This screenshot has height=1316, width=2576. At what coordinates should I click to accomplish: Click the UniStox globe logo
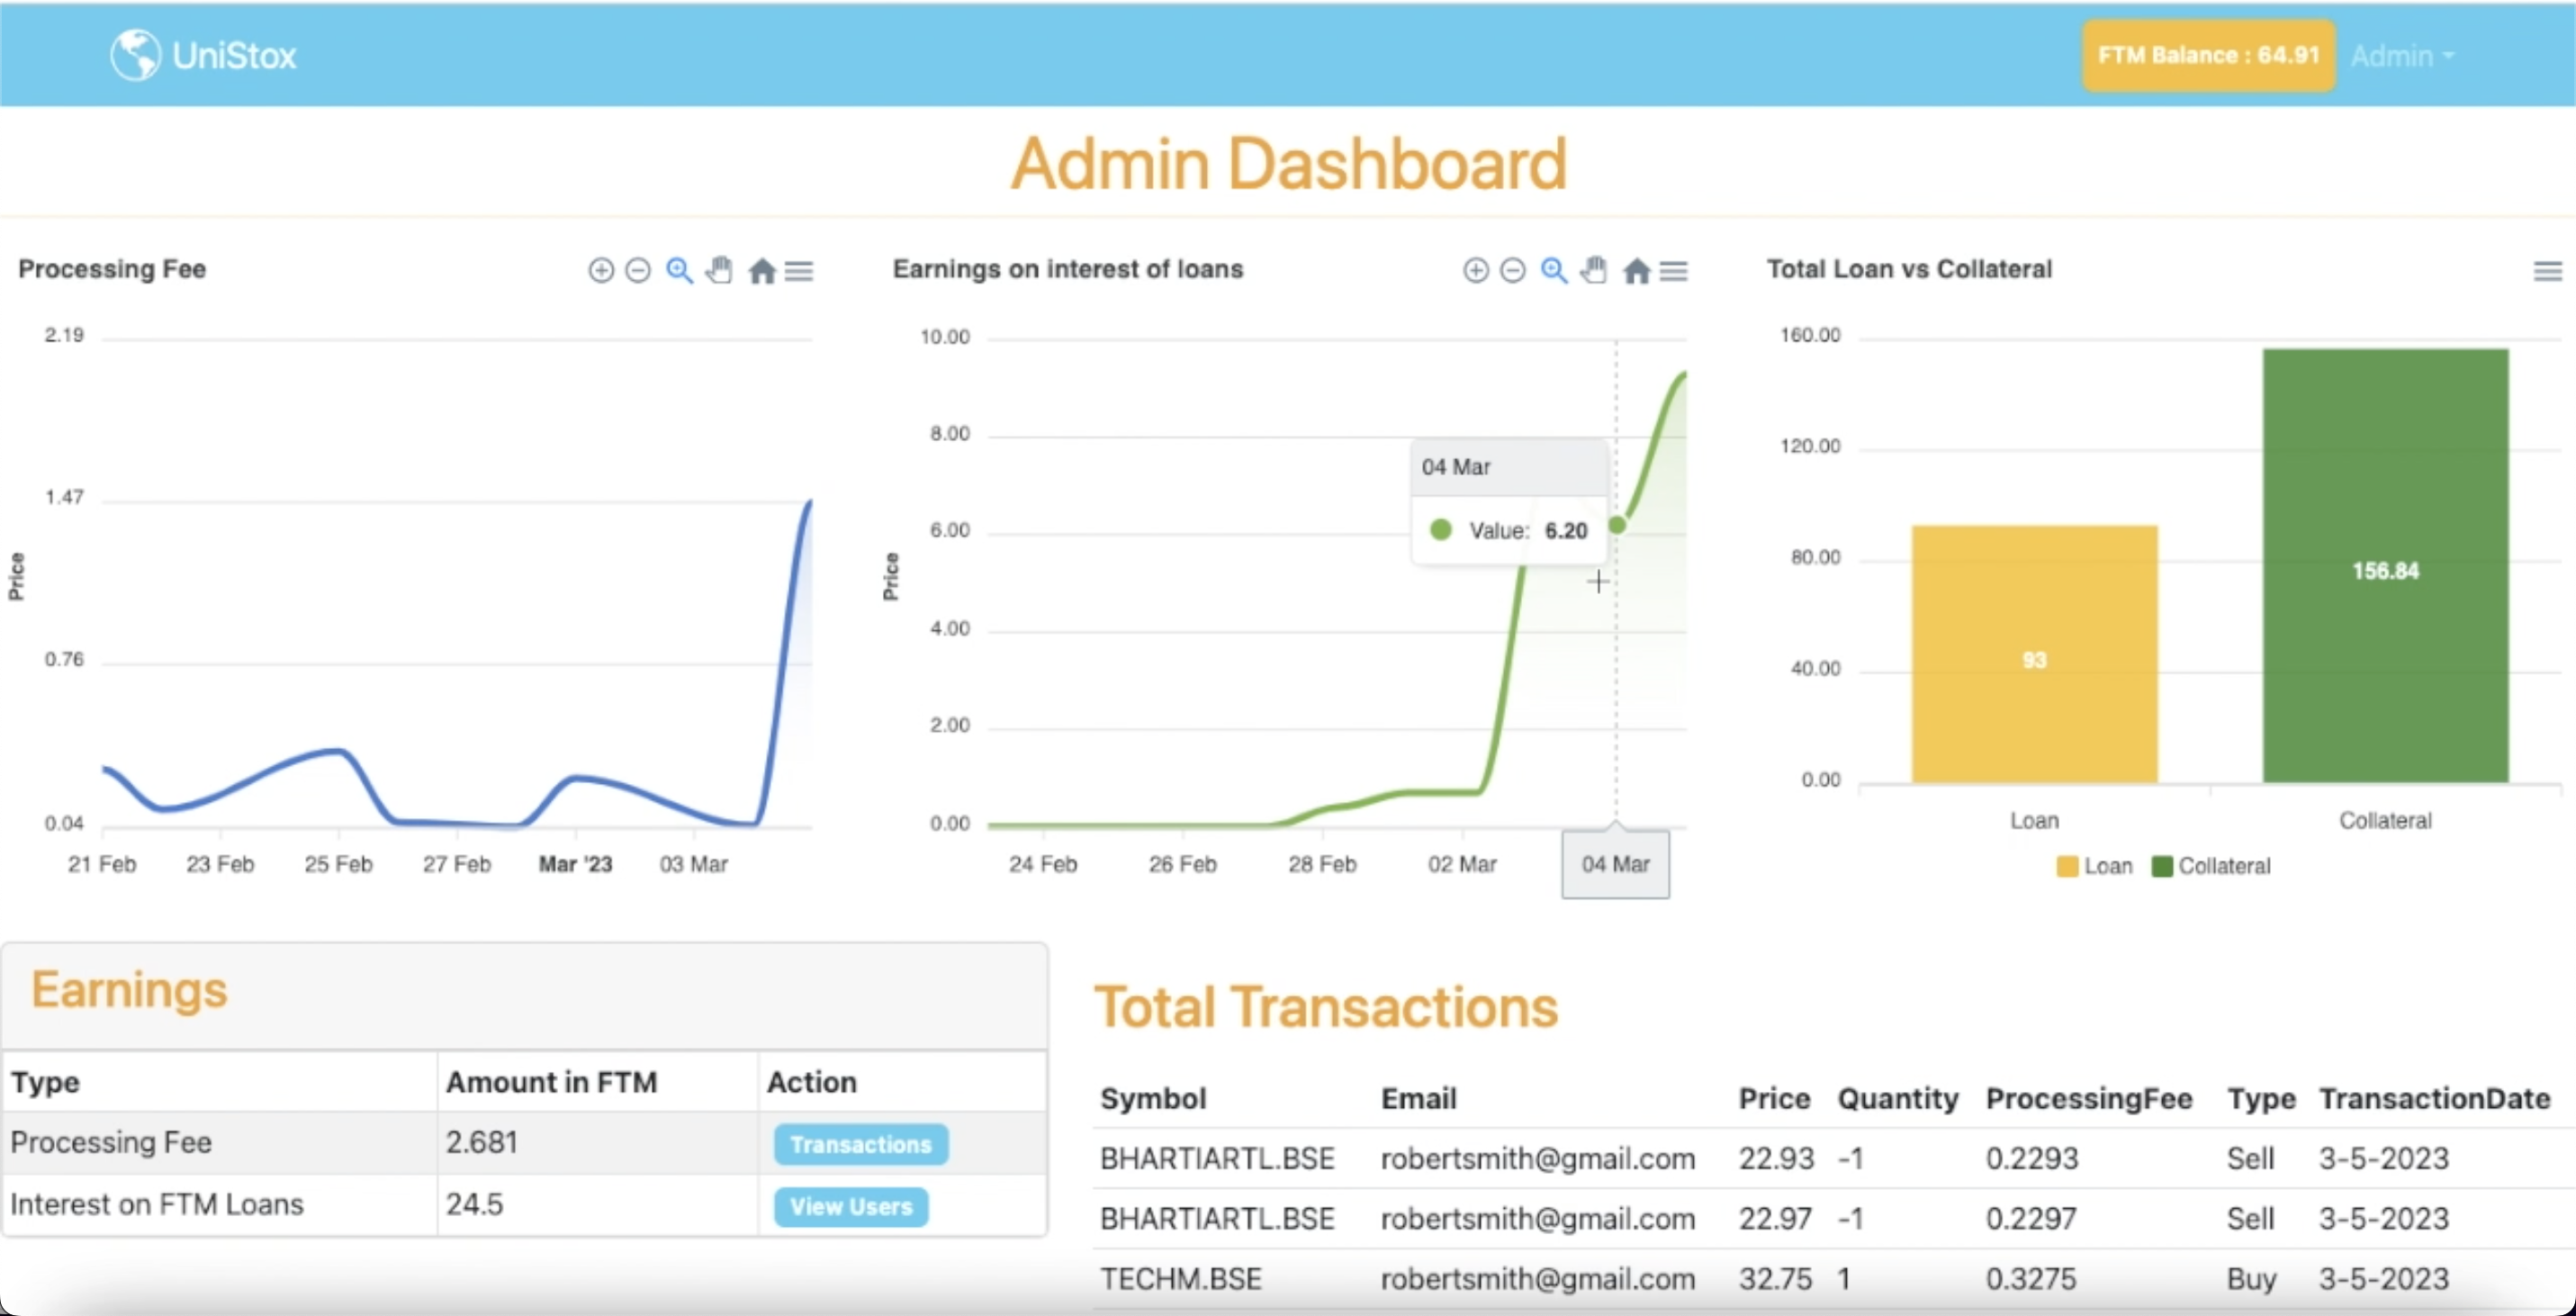click(x=135, y=55)
